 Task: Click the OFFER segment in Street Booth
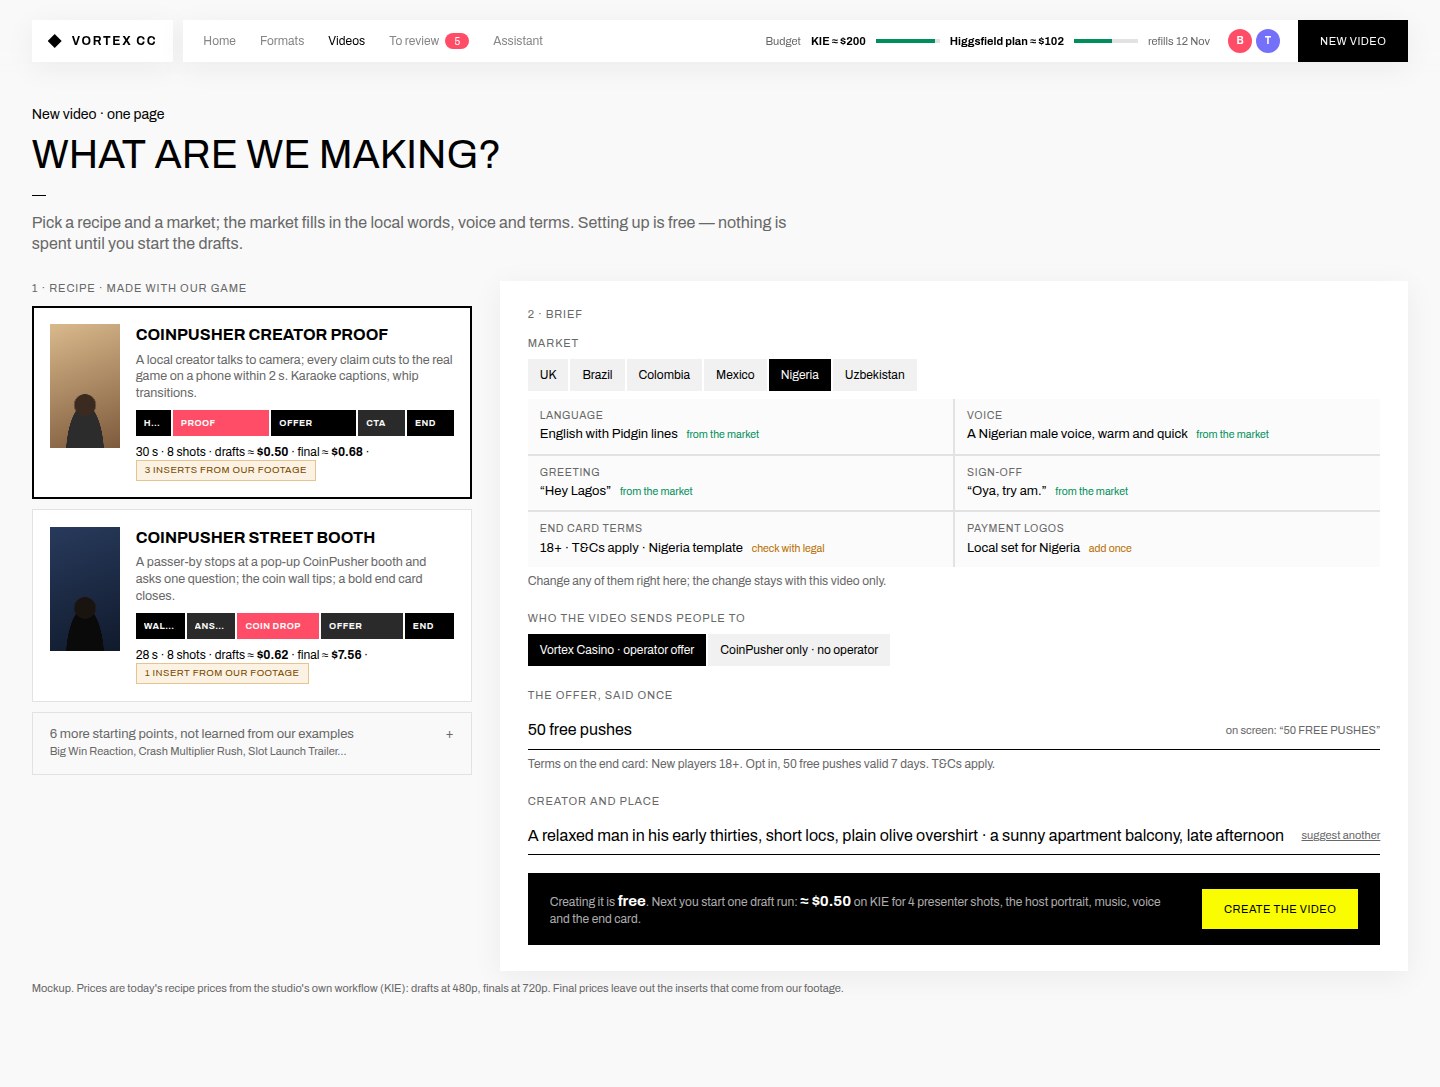[361, 626]
